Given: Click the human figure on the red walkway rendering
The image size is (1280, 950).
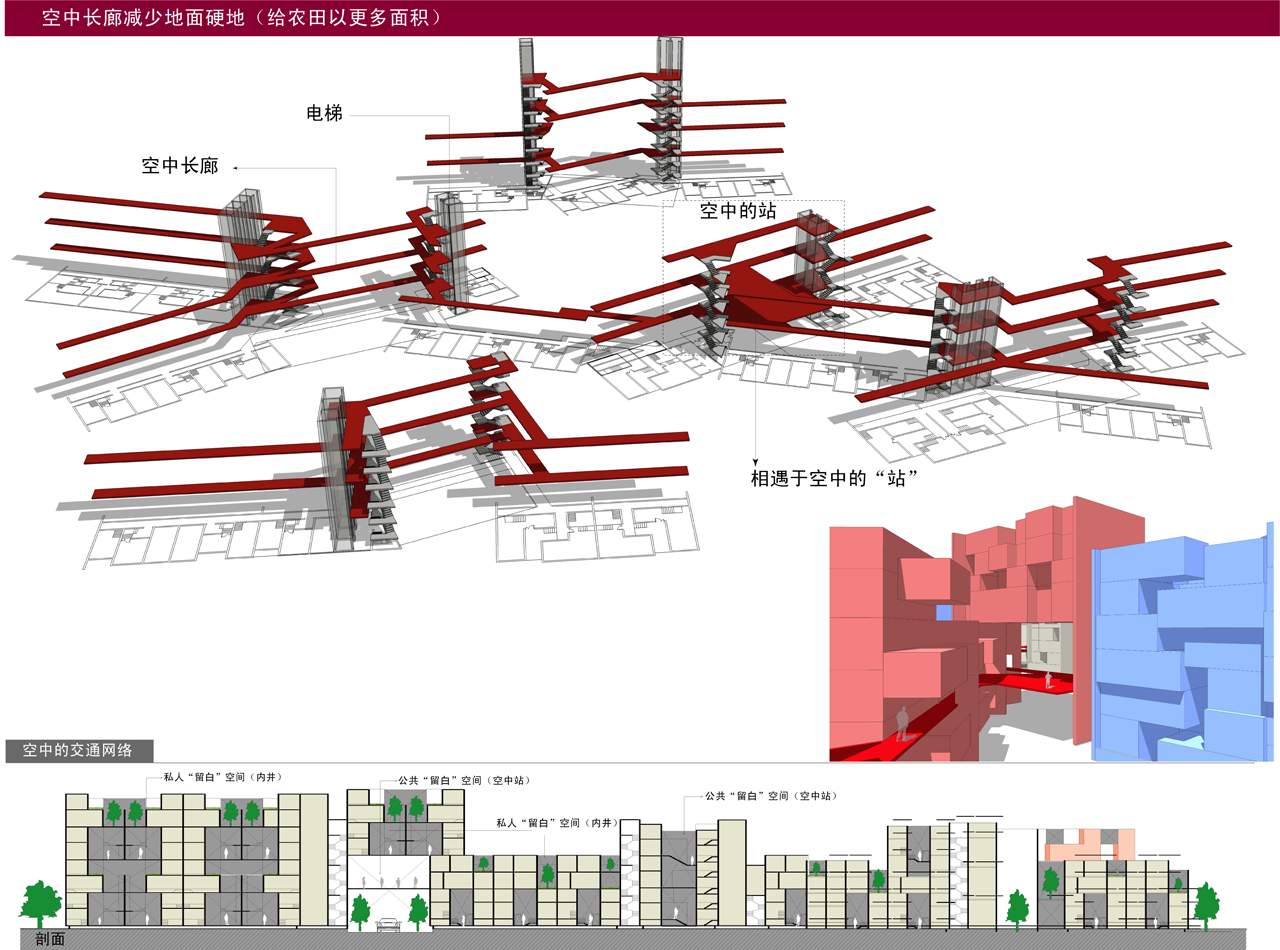Looking at the screenshot, I should (903, 722).
